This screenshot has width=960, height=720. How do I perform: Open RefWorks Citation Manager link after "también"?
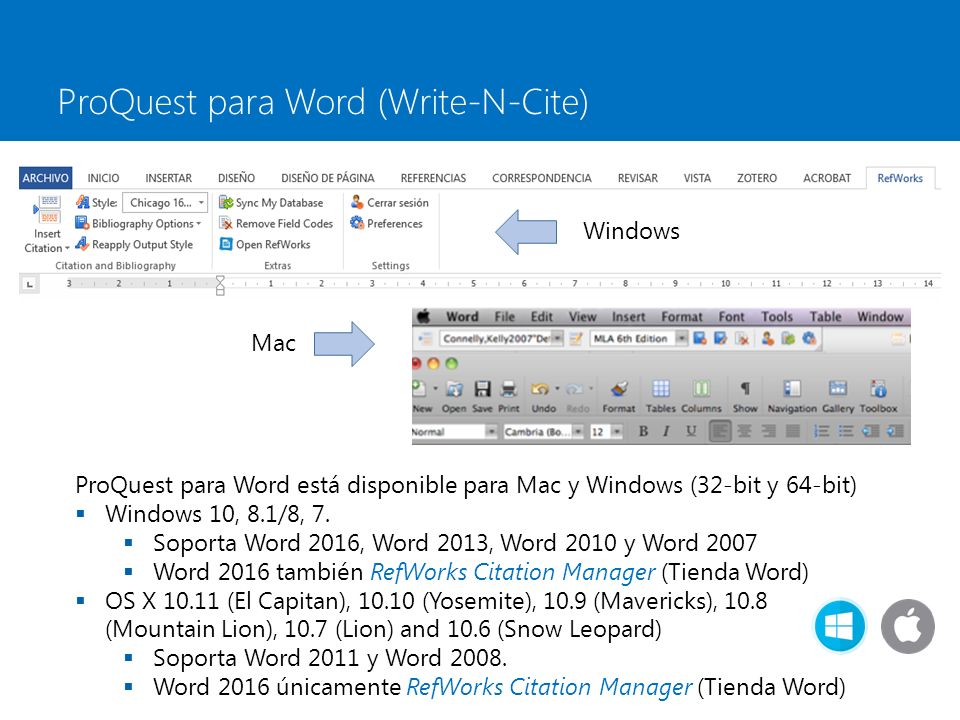click(x=513, y=572)
